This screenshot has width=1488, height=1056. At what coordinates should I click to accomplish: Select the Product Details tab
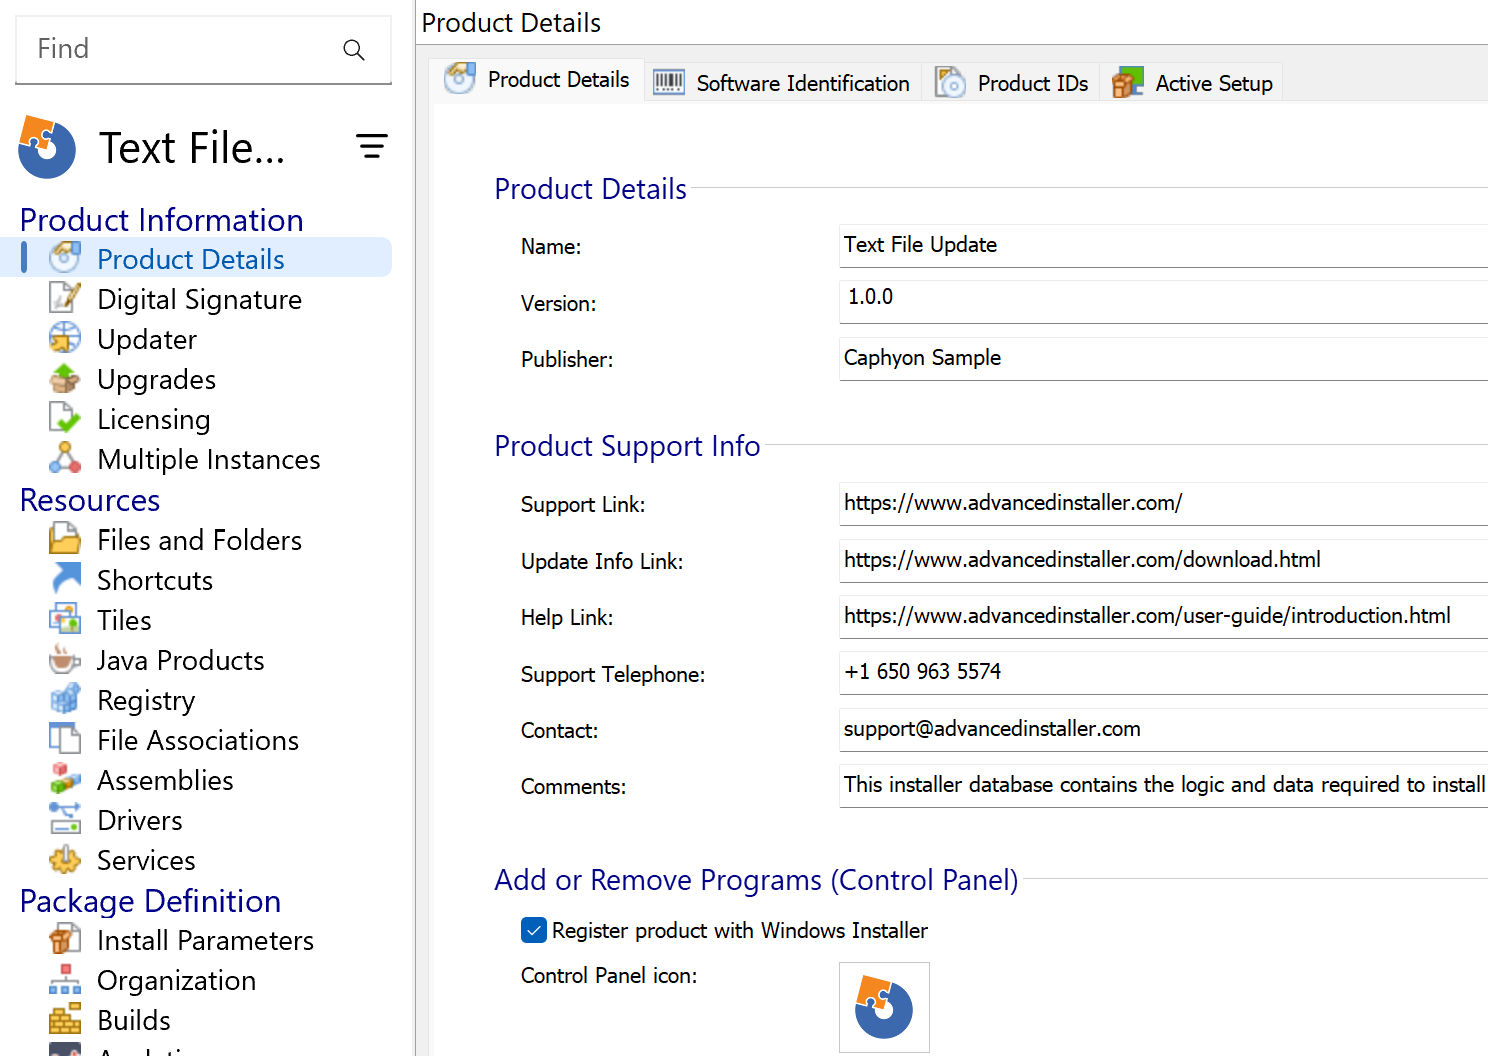[x=538, y=80]
